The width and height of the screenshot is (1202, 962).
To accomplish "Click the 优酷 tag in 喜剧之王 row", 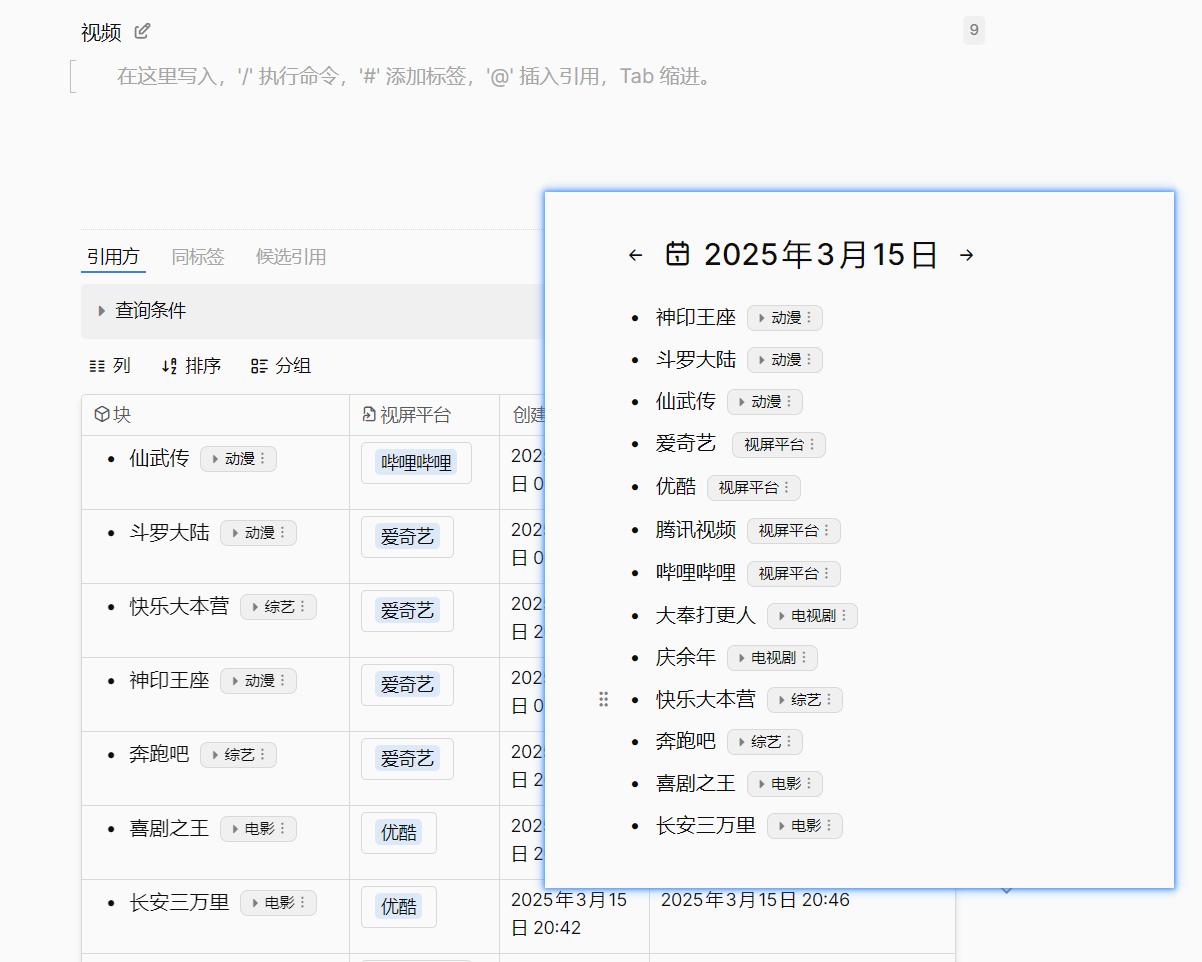I will point(398,832).
